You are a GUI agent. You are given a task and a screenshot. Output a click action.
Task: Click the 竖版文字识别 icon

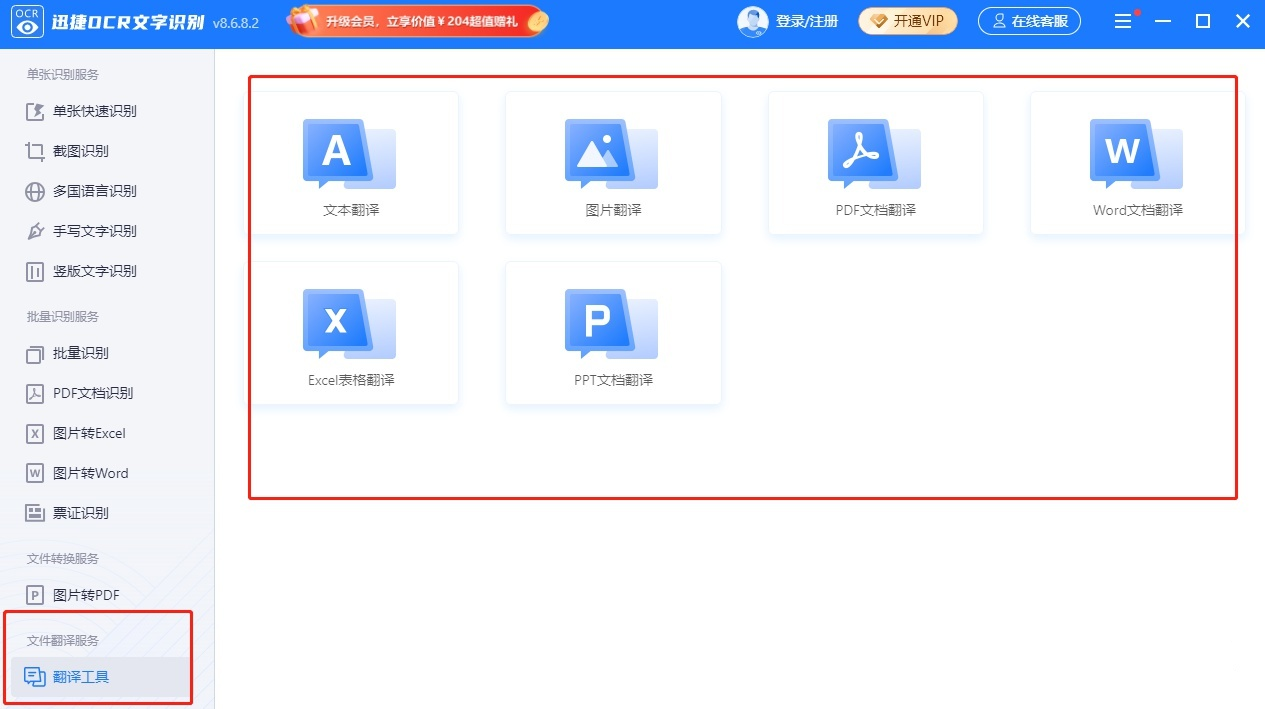[35, 271]
